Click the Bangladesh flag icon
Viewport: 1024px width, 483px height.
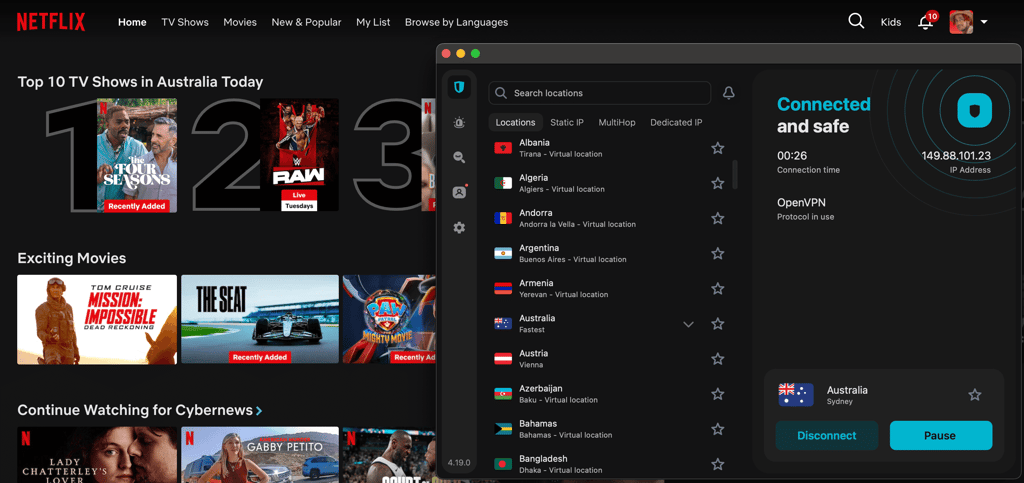tap(503, 464)
